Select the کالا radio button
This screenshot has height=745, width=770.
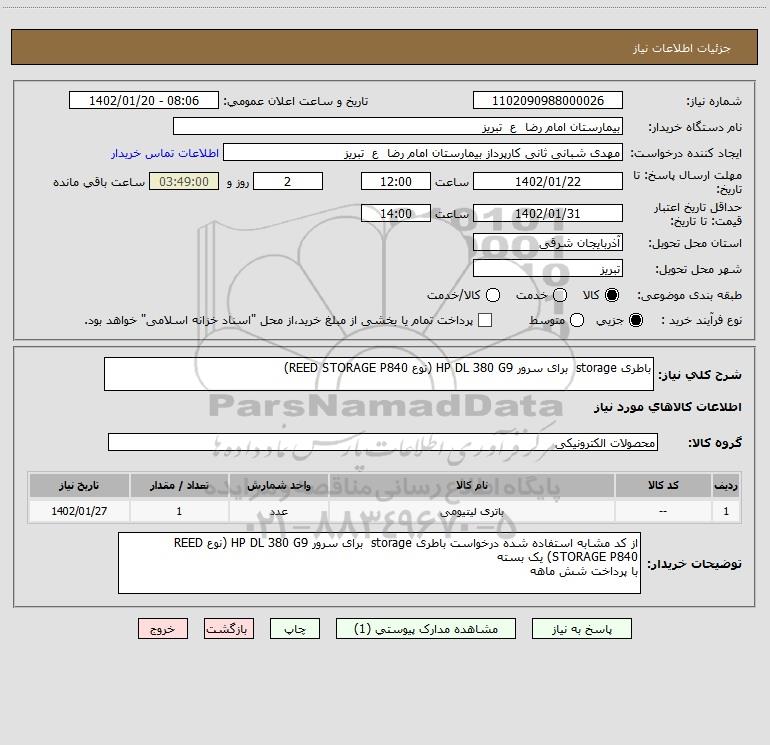[612, 295]
